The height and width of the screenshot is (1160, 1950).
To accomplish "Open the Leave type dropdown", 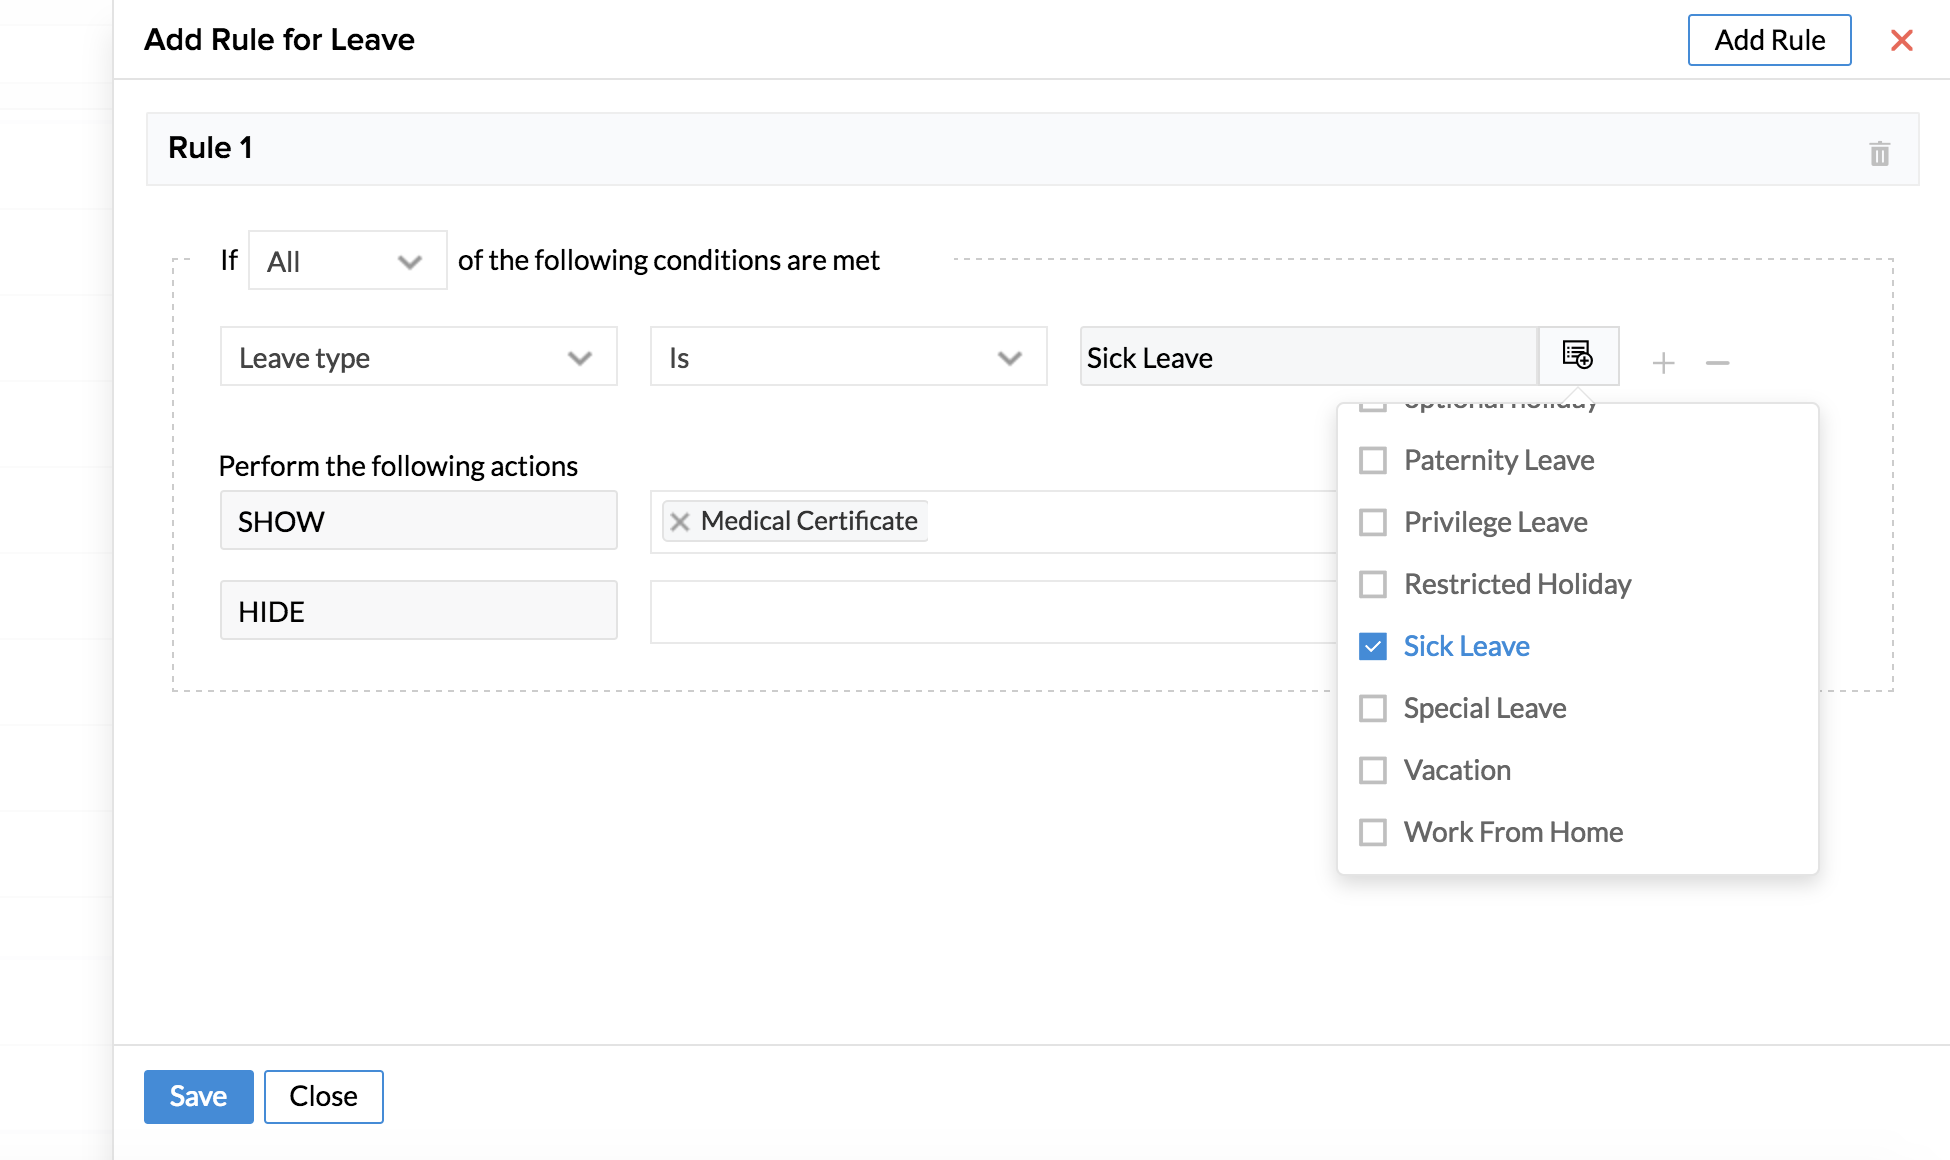I will 418,357.
